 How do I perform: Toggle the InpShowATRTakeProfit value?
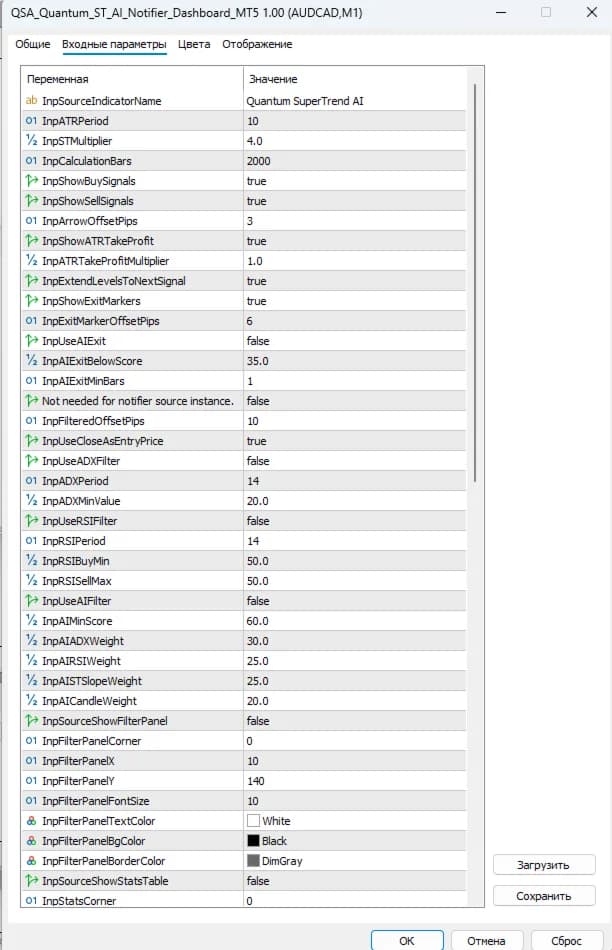[354, 241]
